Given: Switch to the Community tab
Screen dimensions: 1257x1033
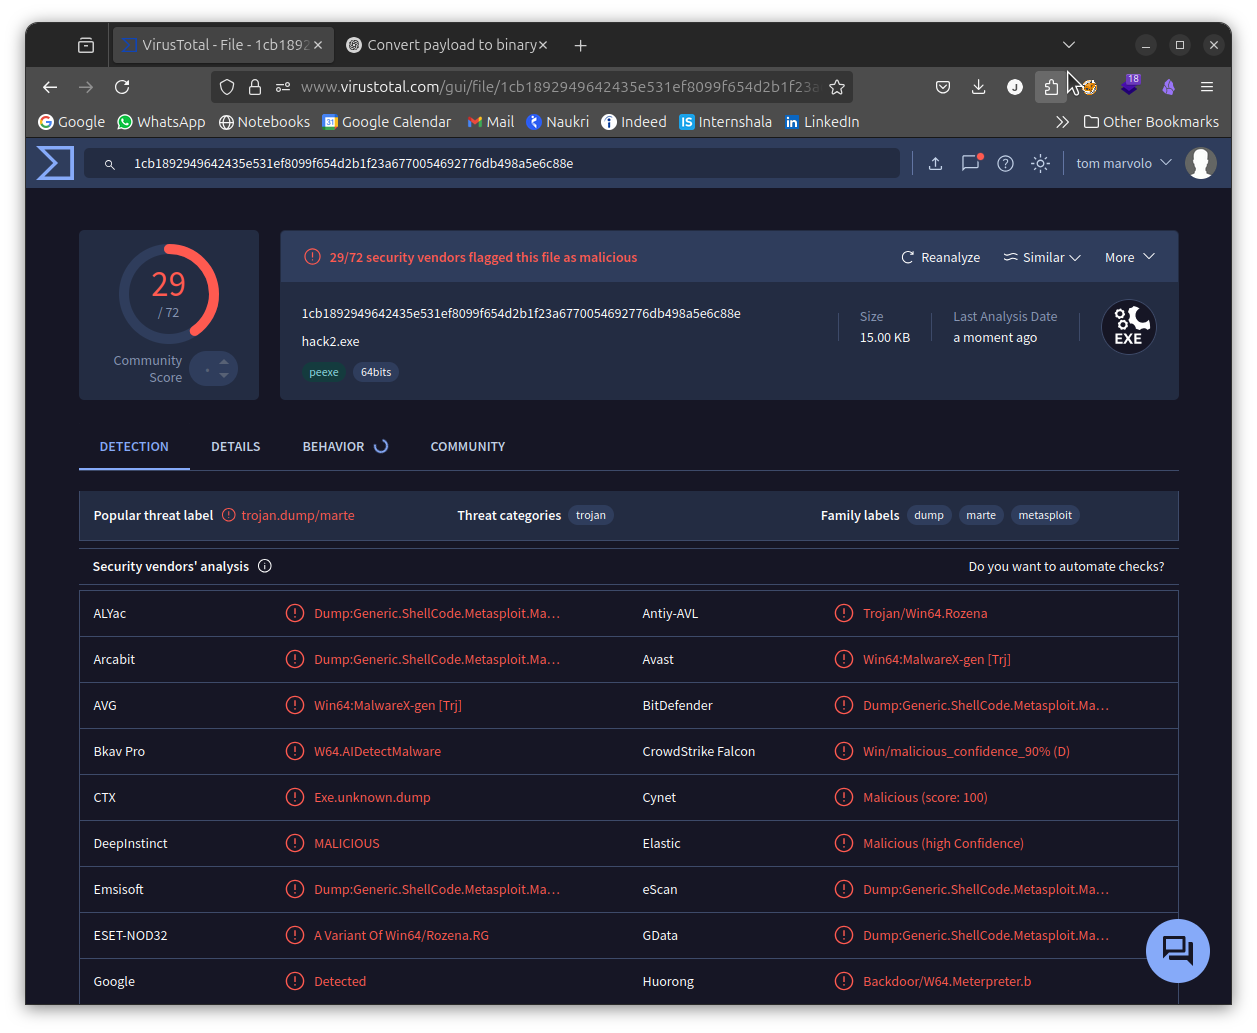Looking at the screenshot, I should pyautogui.click(x=468, y=447).
